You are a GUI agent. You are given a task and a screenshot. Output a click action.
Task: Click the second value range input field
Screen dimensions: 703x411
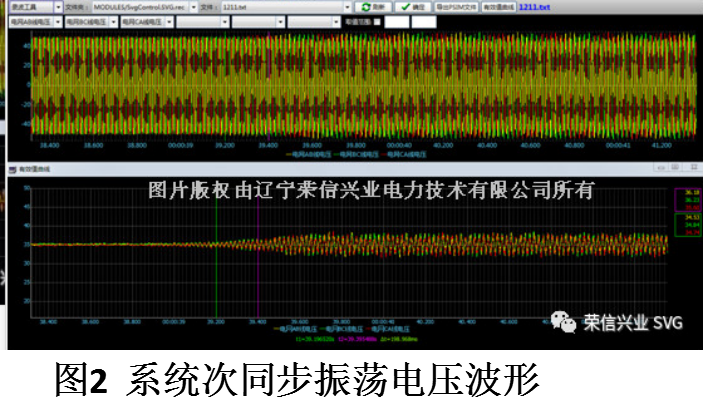click(x=421, y=20)
